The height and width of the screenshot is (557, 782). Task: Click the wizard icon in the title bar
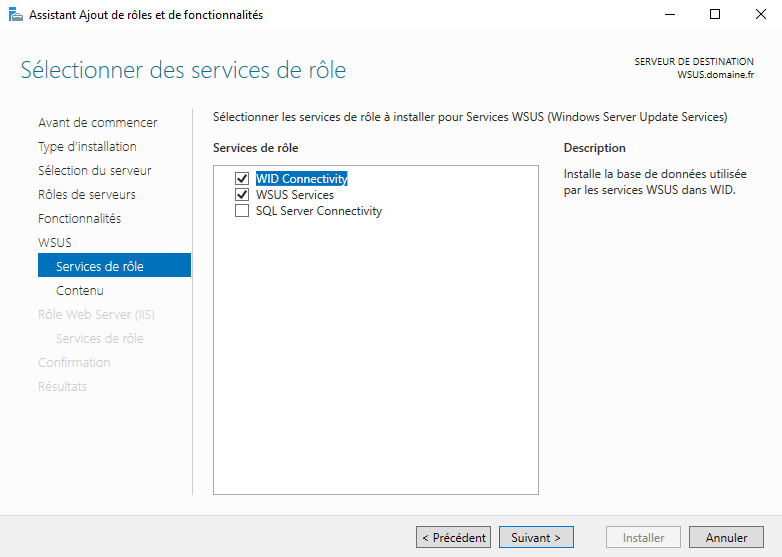(x=15, y=15)
